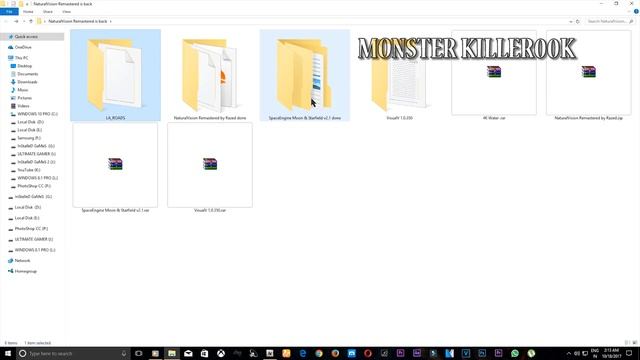The width and height of the screenshot is (640, 360).
Task: Refresh the current folder view
Action: coord(578,21)
